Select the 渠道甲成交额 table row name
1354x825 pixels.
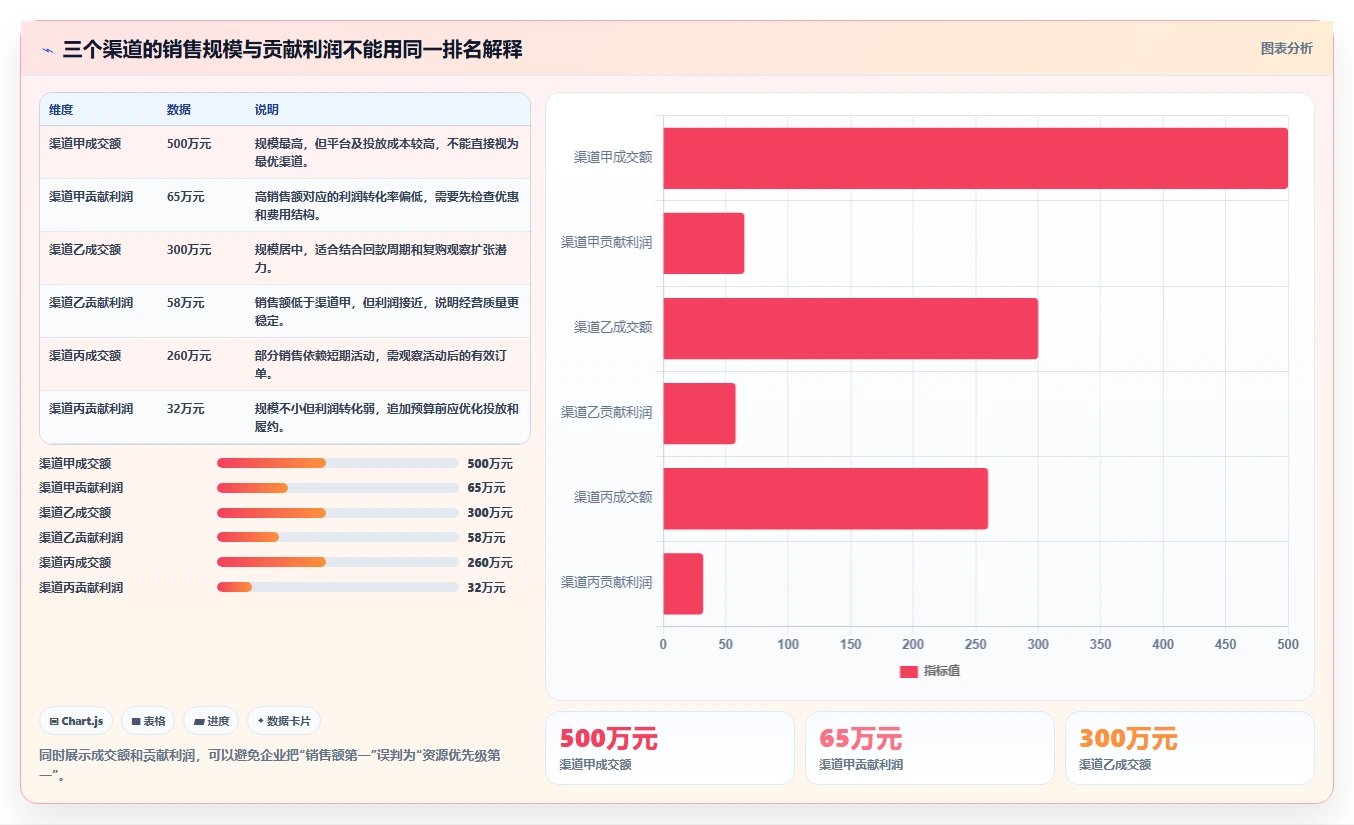(x=85, y=144)
